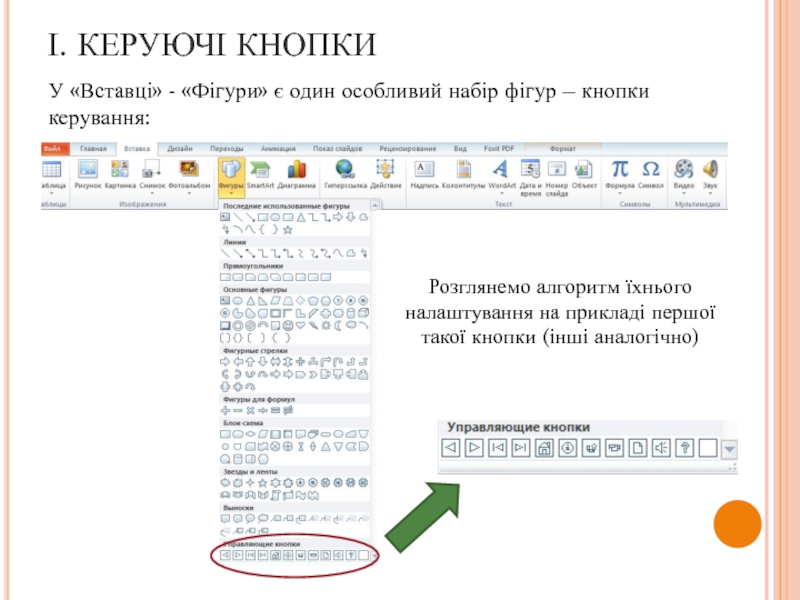Screen dimensions: 800x600
Task: Pick the five-point star in recent shapes
Action: click(288, 230)
